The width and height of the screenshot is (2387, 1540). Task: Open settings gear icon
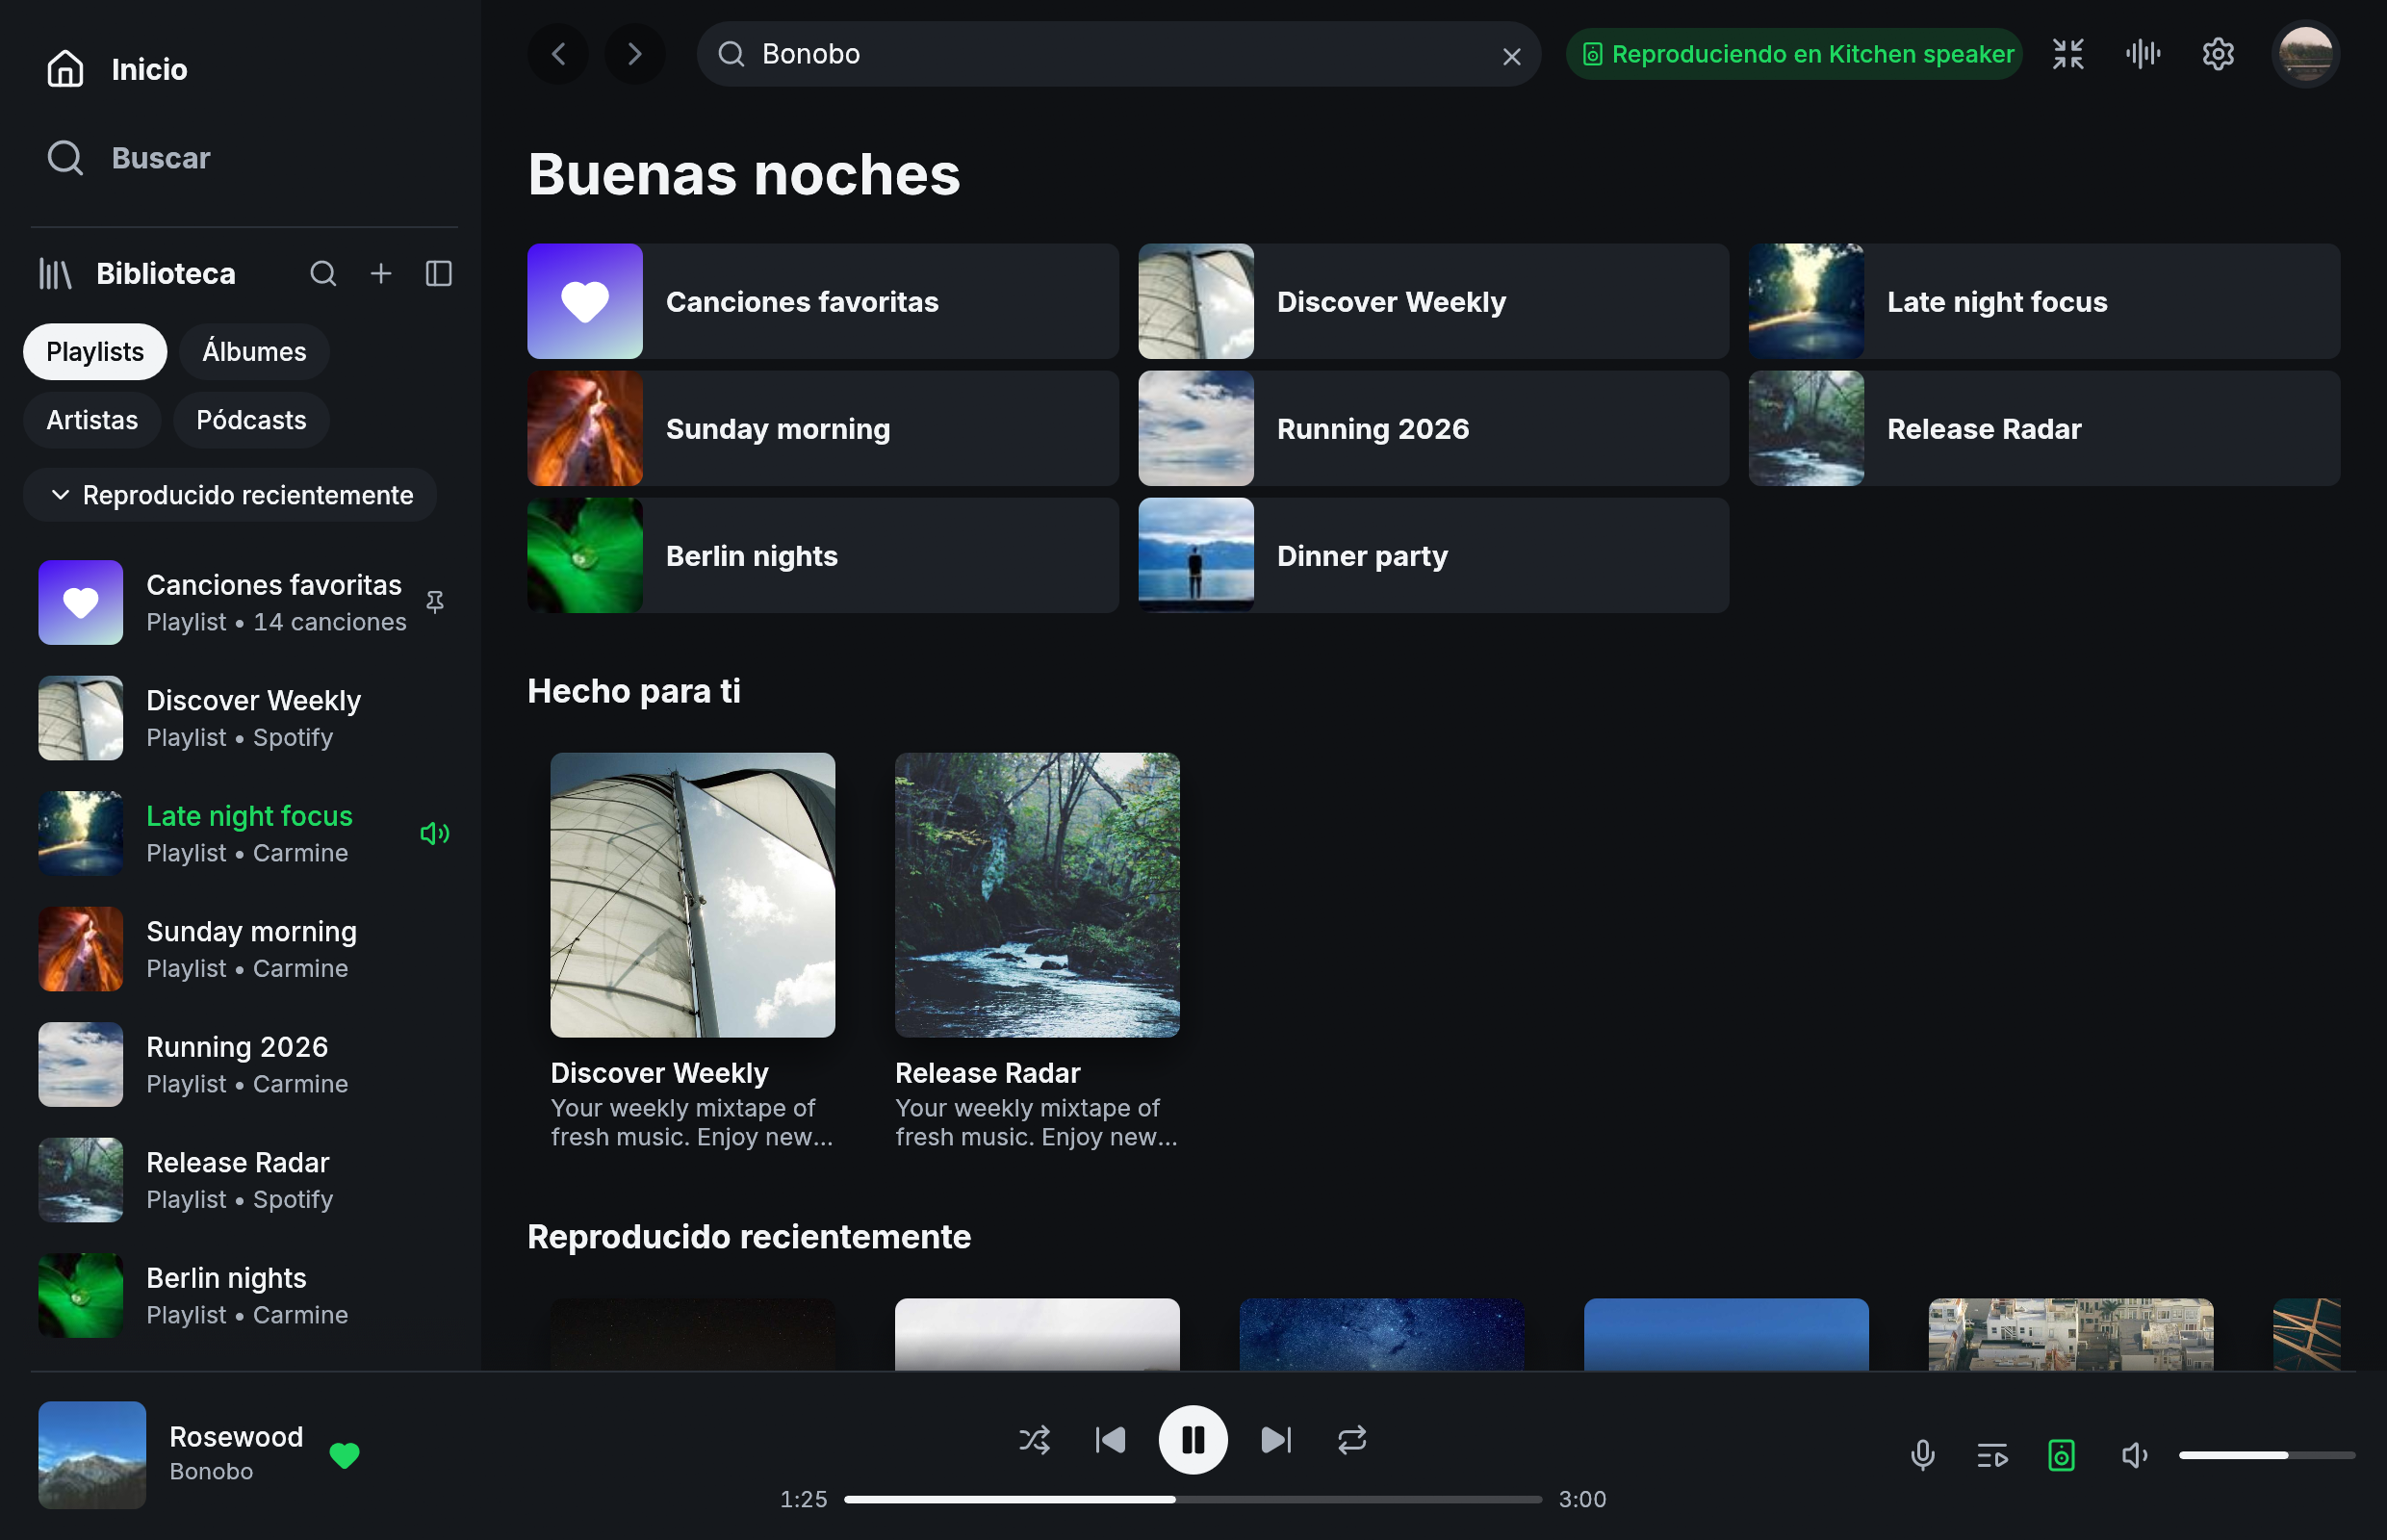[2218, 54]
